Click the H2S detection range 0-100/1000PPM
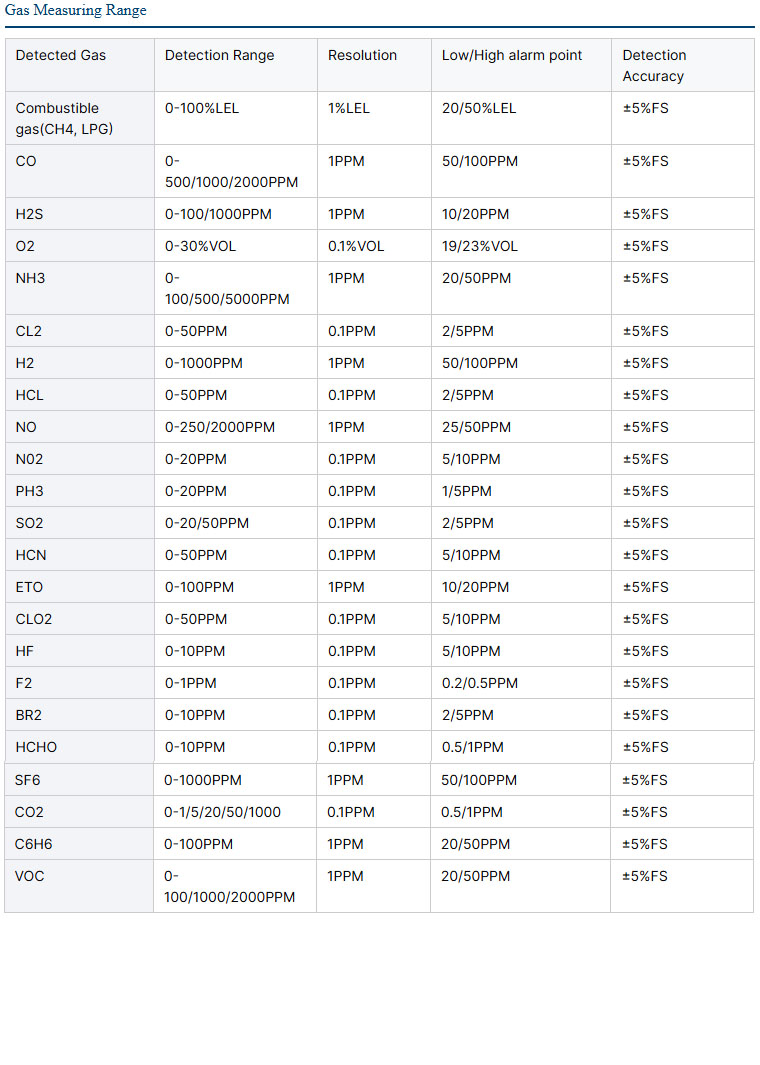The width and height of the screenshot is (760, 1065). tap(218, 214)
